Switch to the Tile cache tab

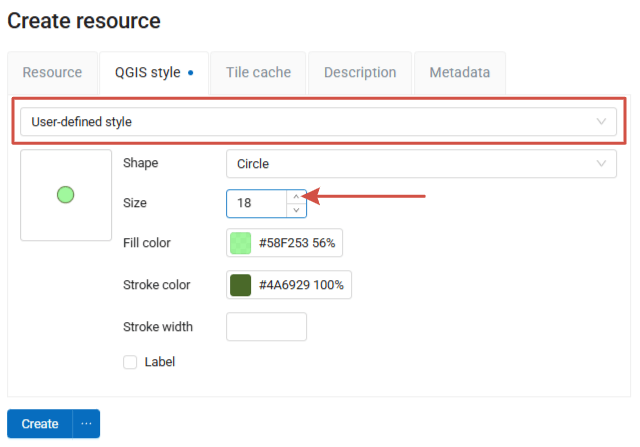pyautogui.click(x=258, y=73)
